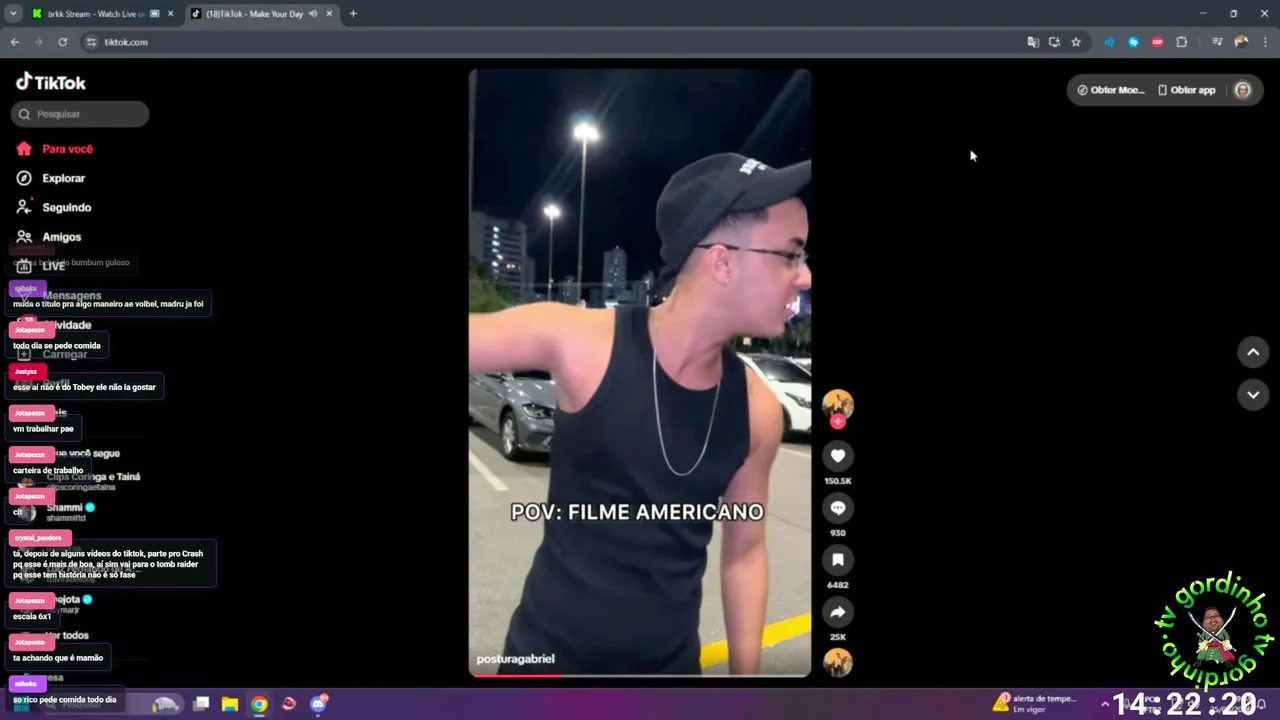Expand the system tray hidden icons chevron
The width and height of the screenshot is (1280, 720).
(x=1105, y=704)
